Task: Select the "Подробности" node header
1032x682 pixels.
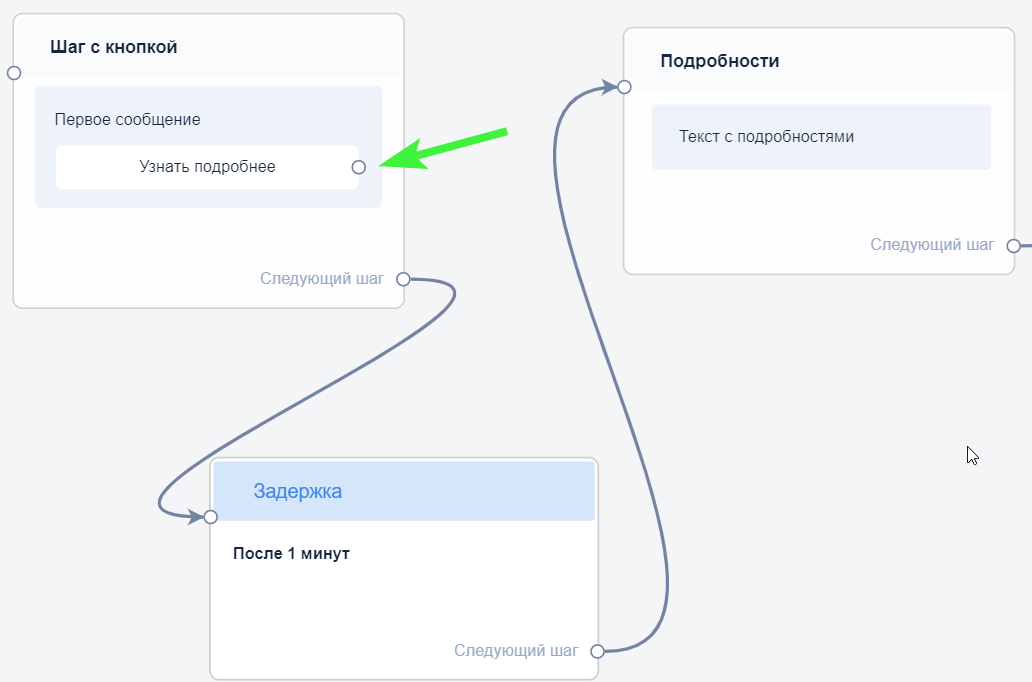Action: tap(720, 61)
